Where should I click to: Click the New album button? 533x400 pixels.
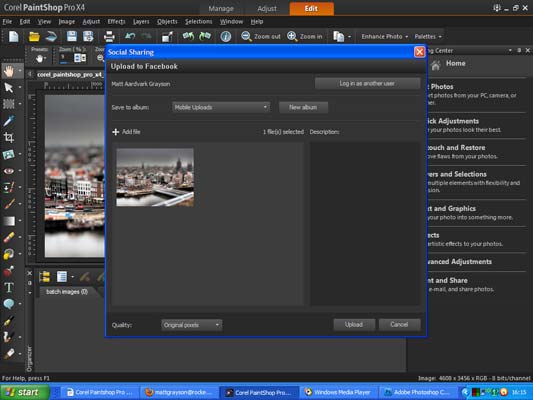pyautogui.click(x=303, y=107)
